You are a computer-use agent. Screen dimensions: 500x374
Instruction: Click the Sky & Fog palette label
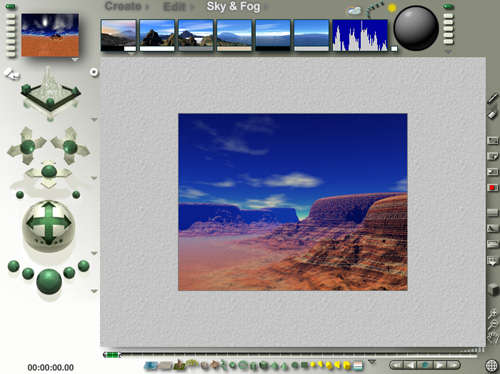(x=233, y=6)
